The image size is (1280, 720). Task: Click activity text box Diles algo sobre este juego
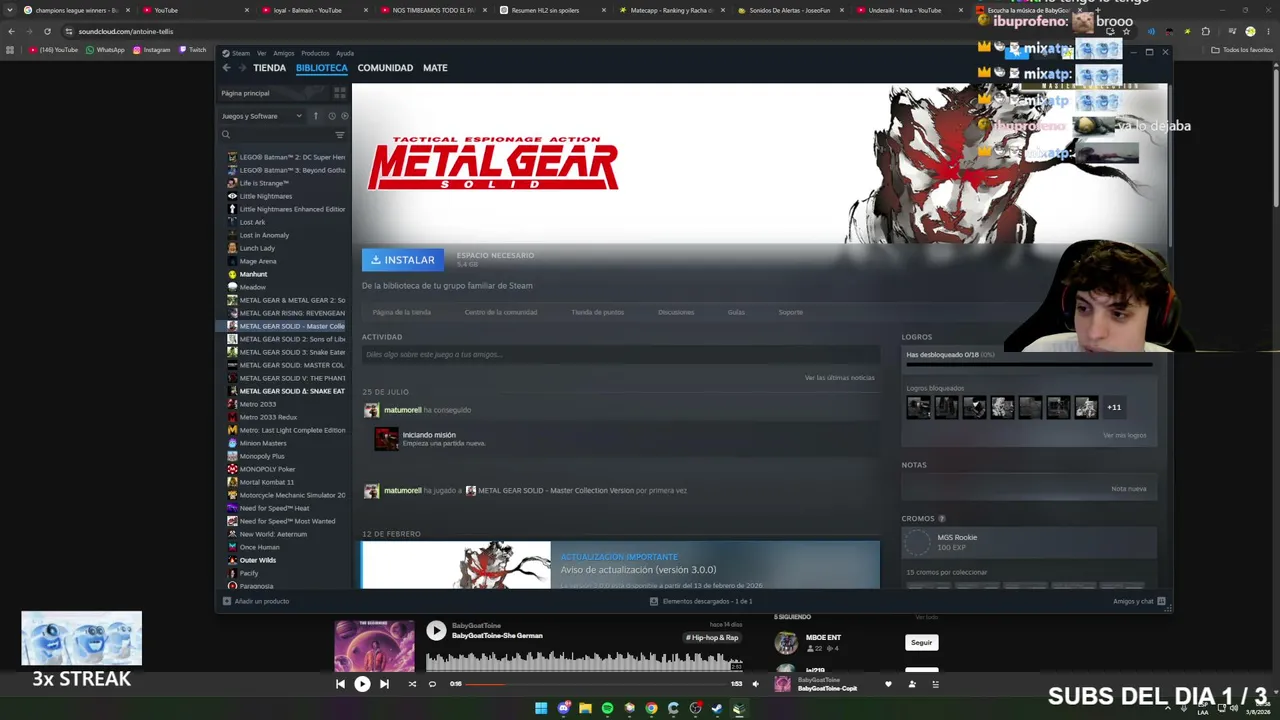[x=620, y=354]
